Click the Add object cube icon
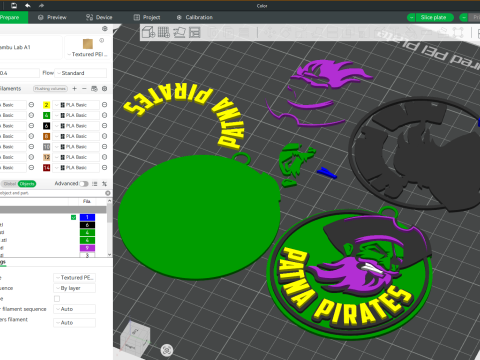Screen dimensions: 480x360 point(148,32)
